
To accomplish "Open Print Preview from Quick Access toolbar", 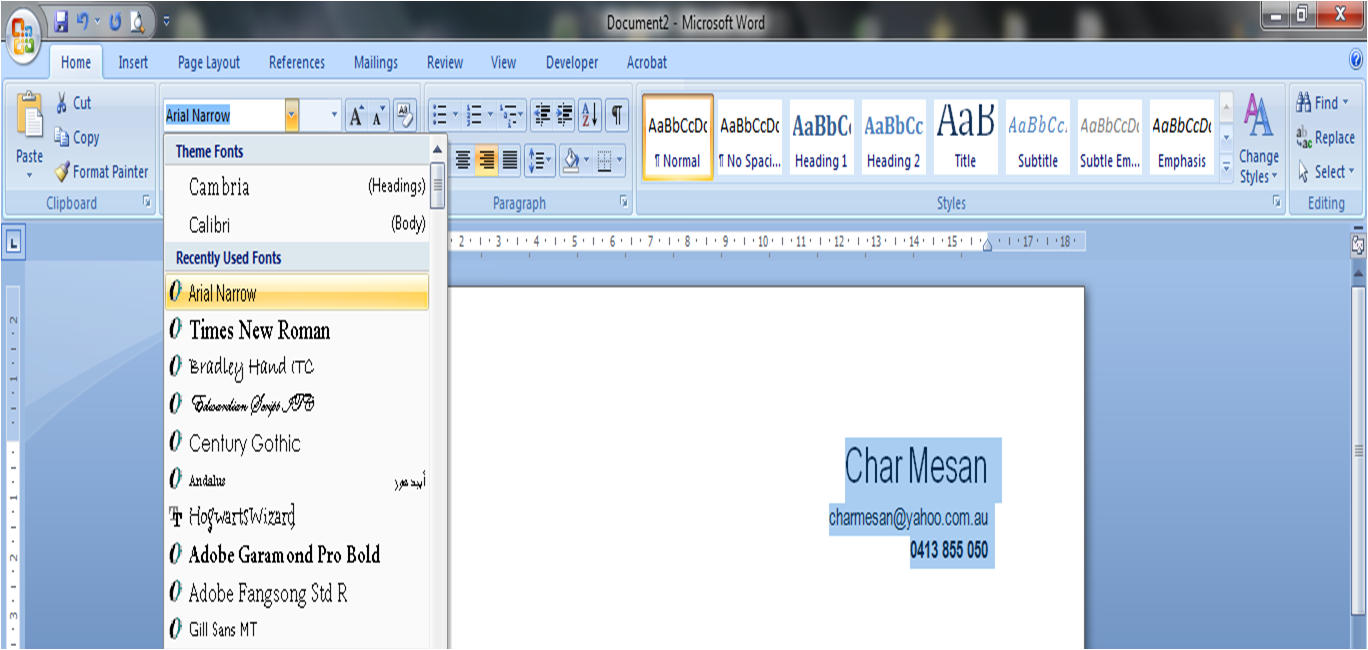I will (x=137, y=20).
